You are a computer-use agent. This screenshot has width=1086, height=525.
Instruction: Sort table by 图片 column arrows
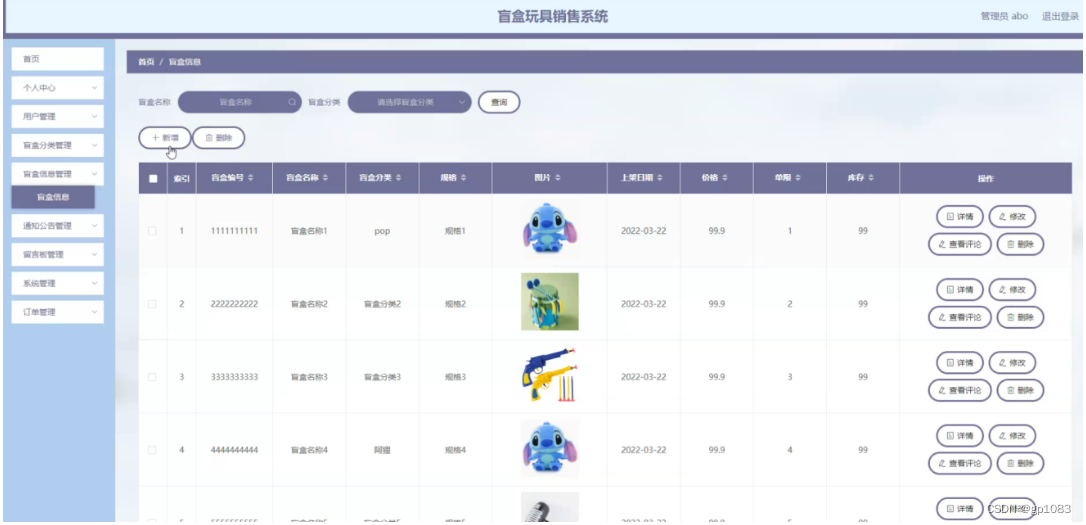pos(558,178)
